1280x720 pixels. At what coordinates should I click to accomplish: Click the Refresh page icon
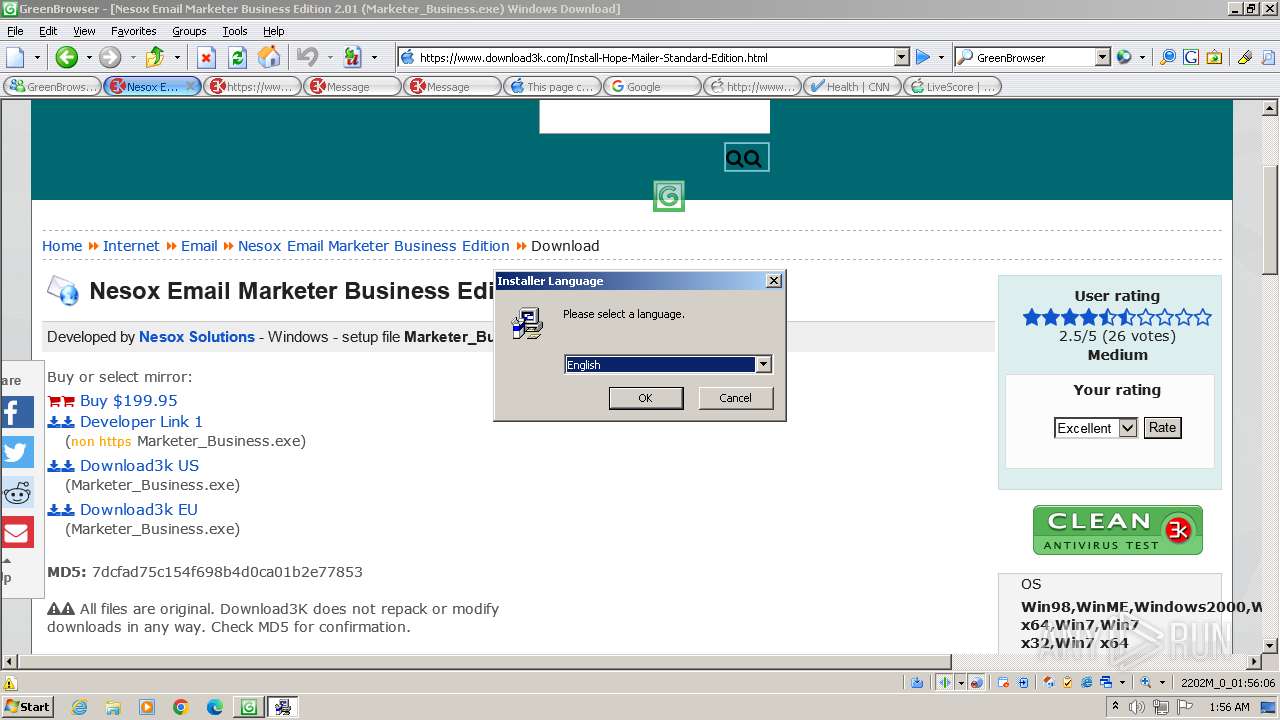238,57
